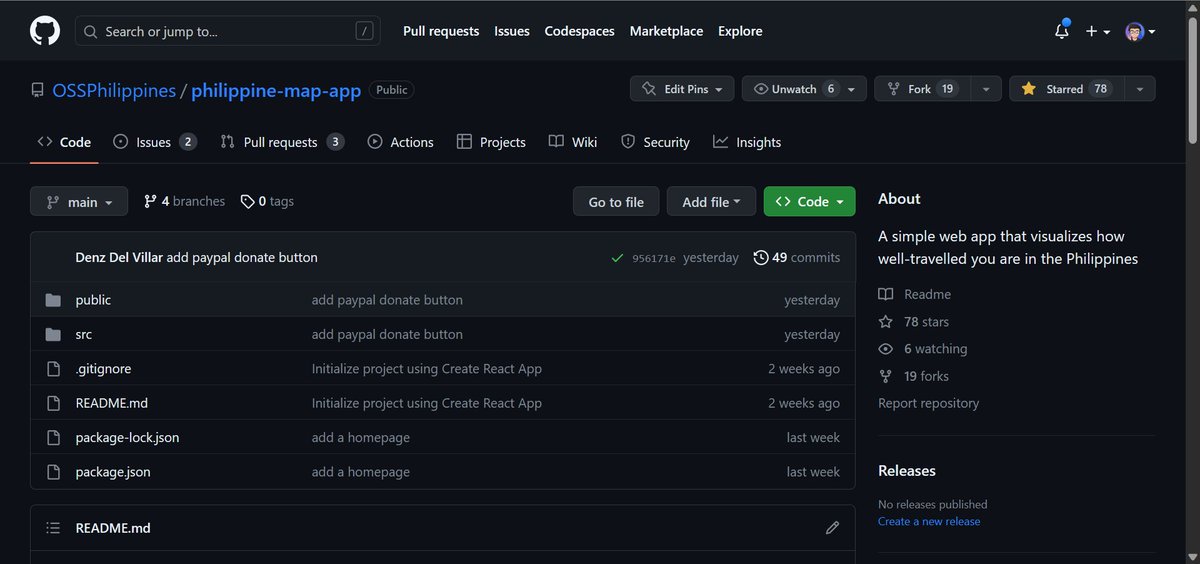Open the main branch selector
Viewport: 1200px width, 564px height.
[79, 202]
